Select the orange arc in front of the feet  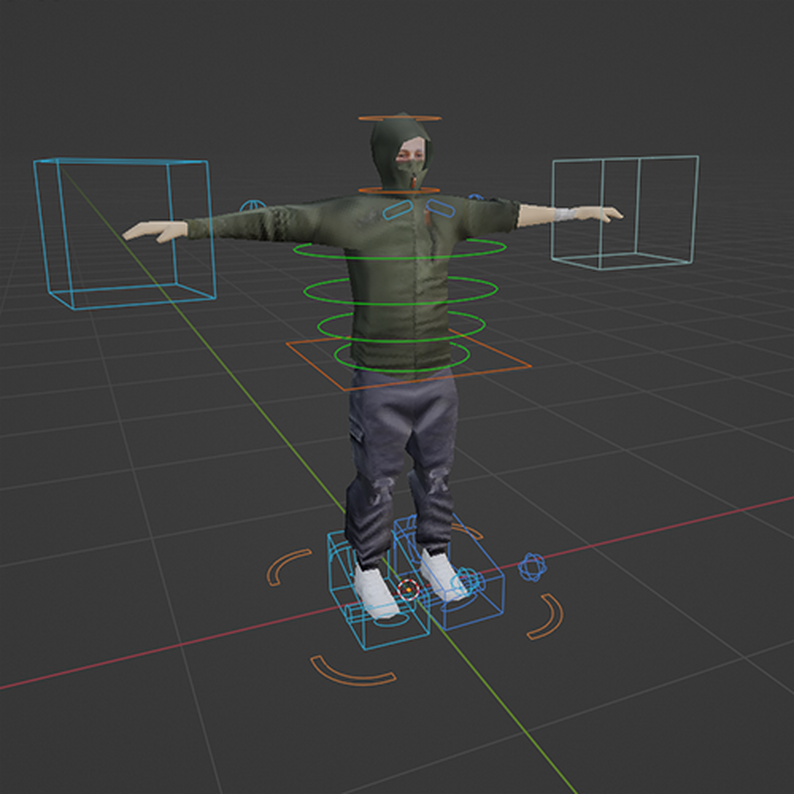pos(352,671)
